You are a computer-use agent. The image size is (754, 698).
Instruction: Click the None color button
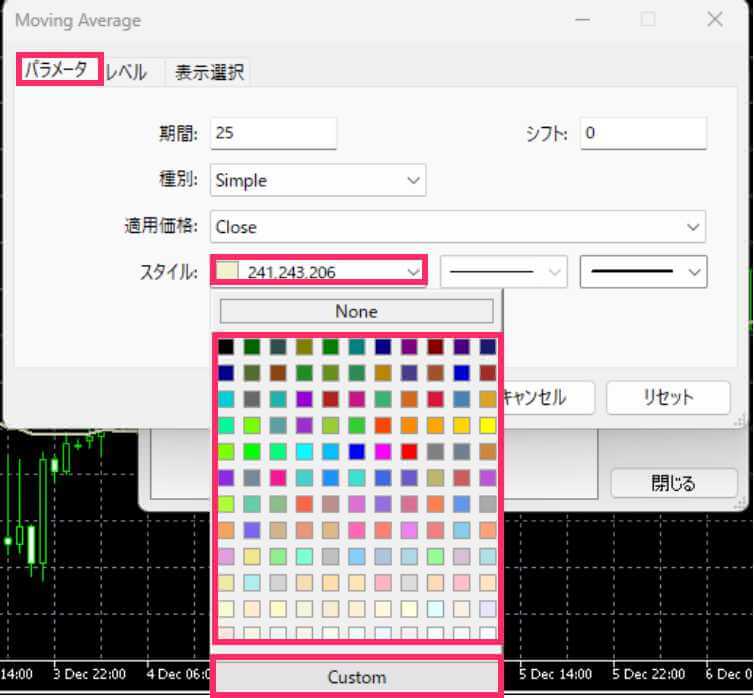(356, 311)
